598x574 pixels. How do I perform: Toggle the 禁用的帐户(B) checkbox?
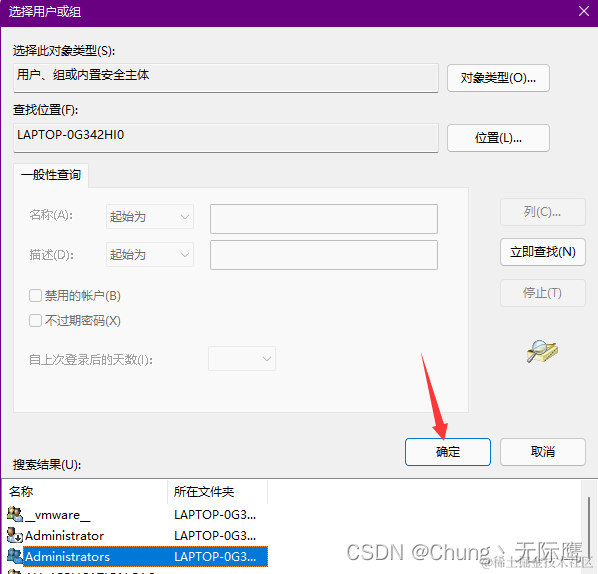(35, 296)
